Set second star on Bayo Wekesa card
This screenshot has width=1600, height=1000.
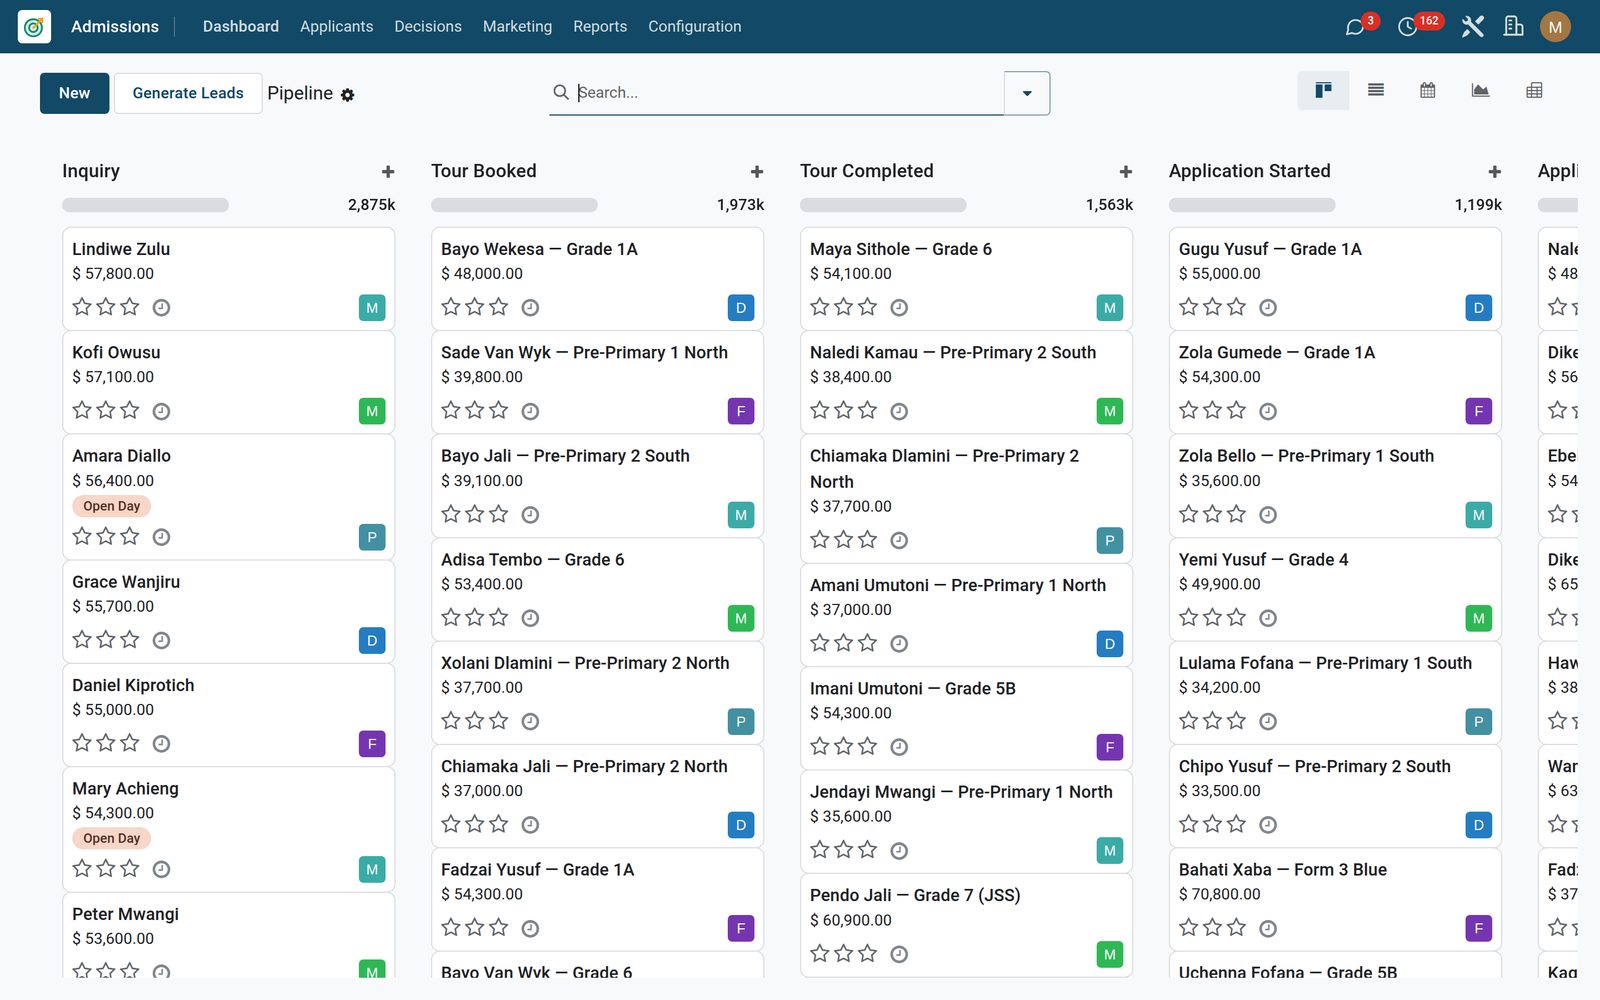click(x=475, y=307)
